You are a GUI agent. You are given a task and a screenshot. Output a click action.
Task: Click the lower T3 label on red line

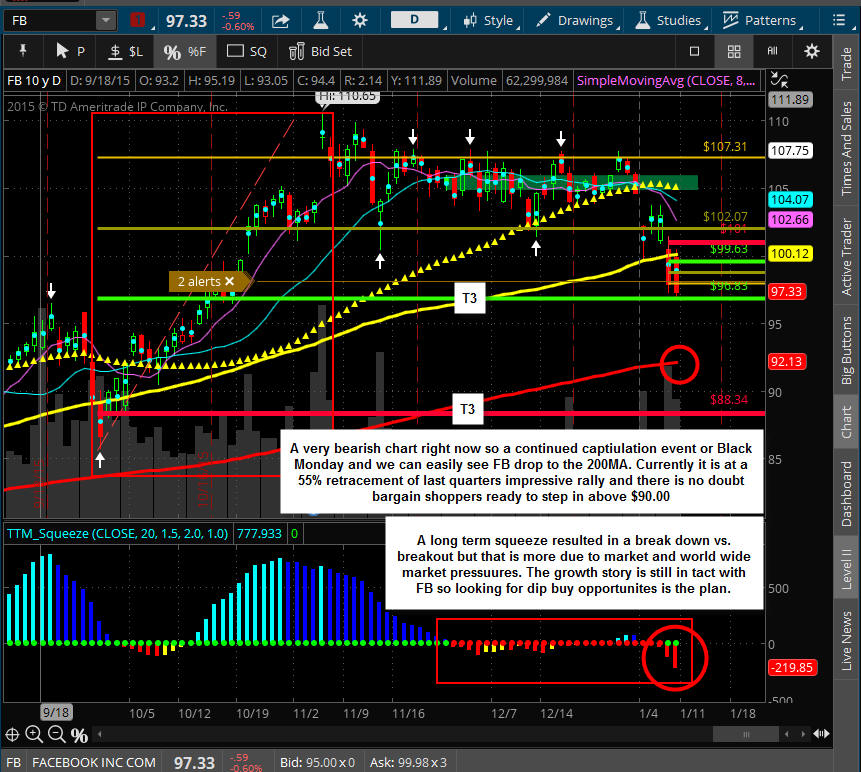(468, 409)
